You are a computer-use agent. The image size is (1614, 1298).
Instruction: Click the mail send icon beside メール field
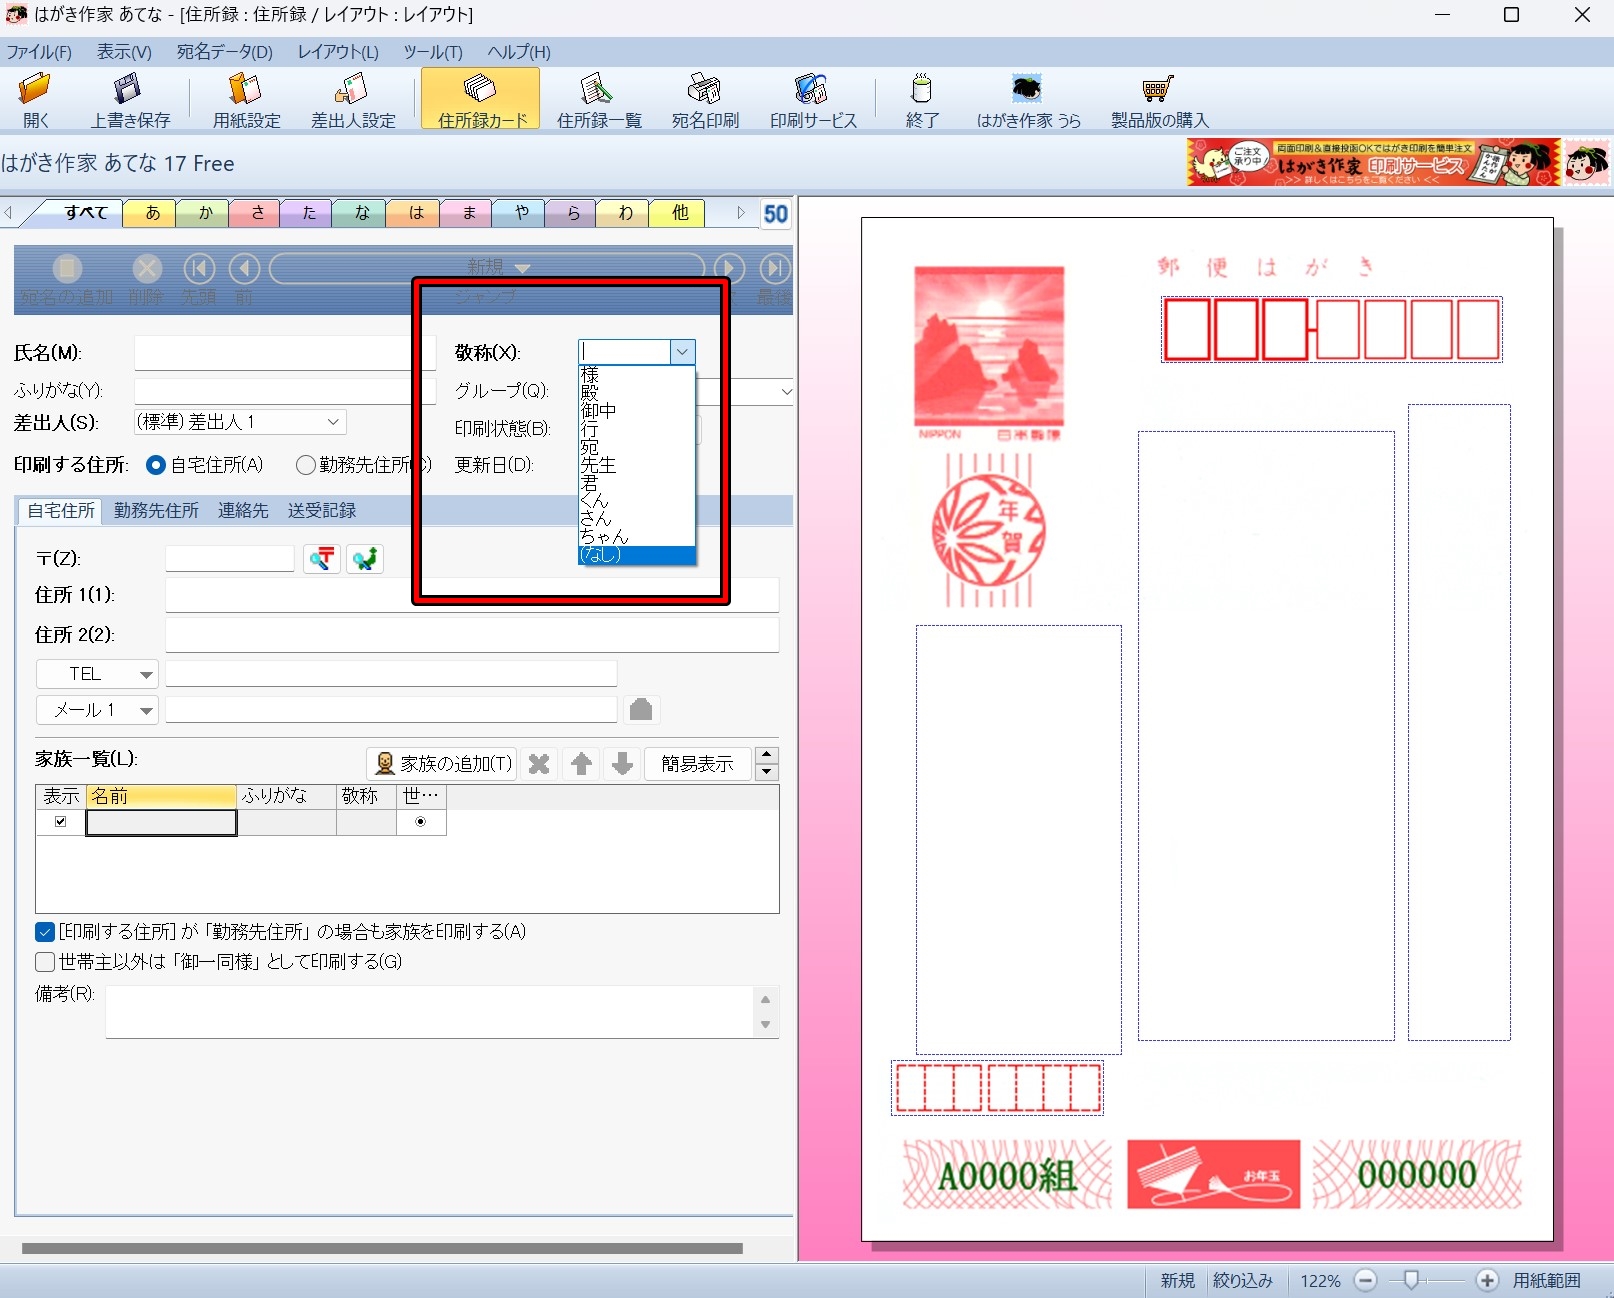tap(641, 710)
